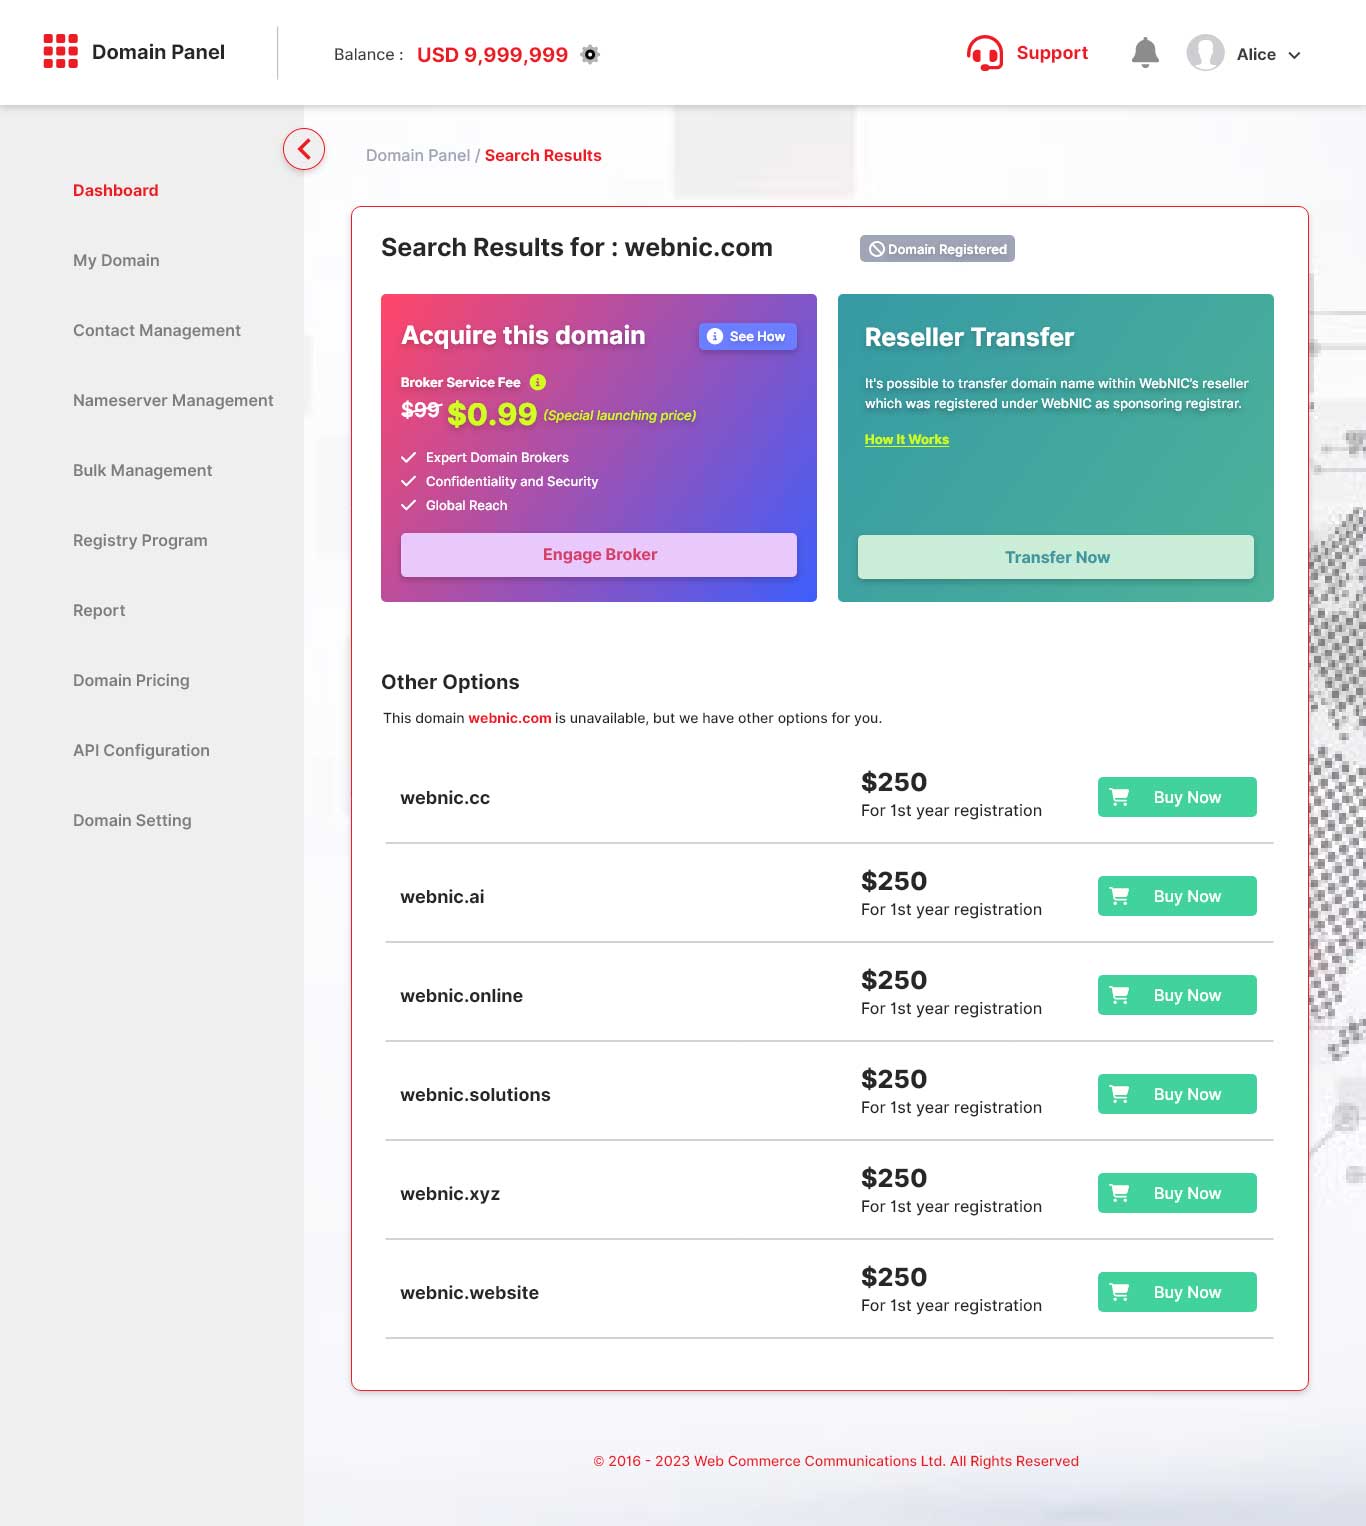
Task: View Domain Pricing page
Action: (x=131, y=680)
